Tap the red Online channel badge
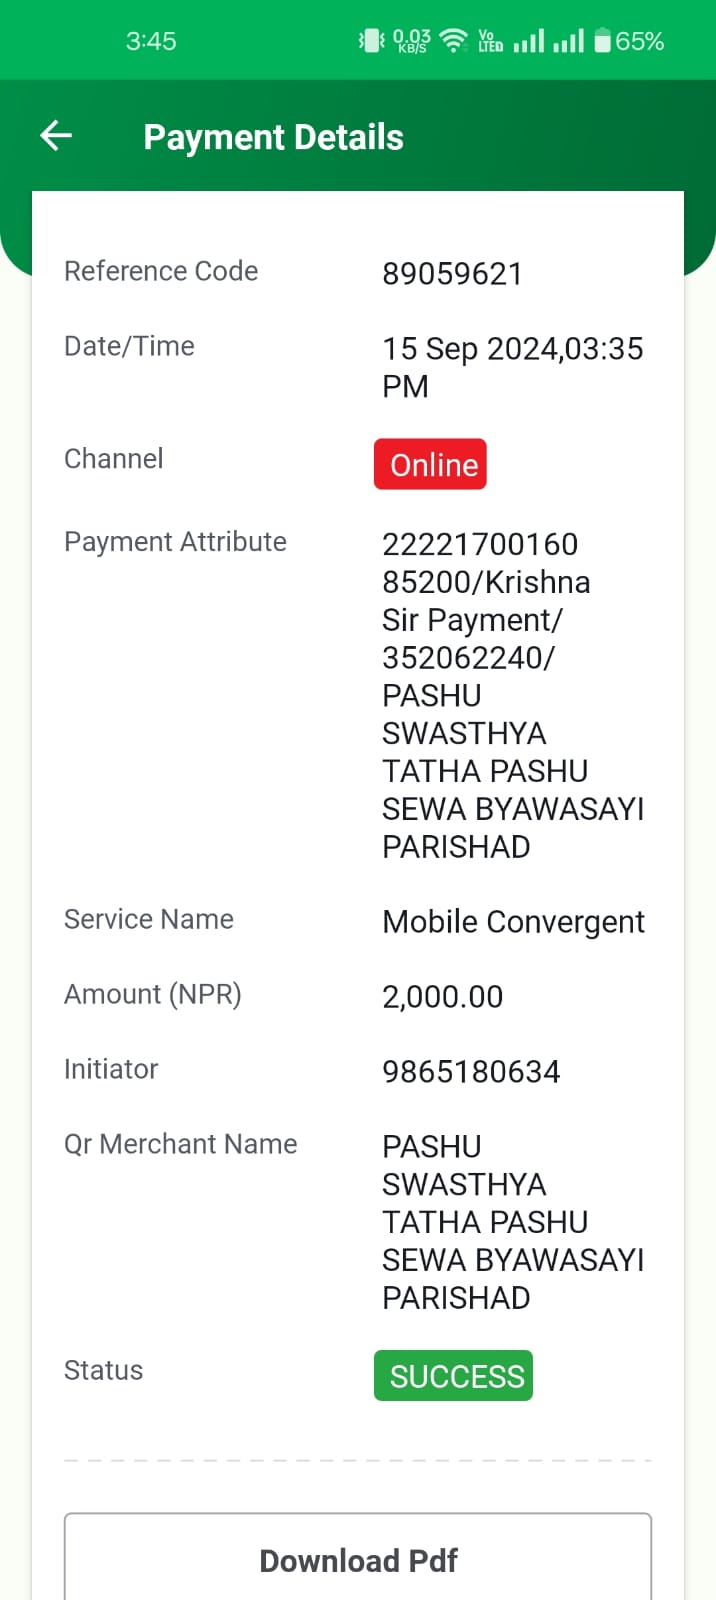The image size is (716, 1600). click(x=430, y=464)
